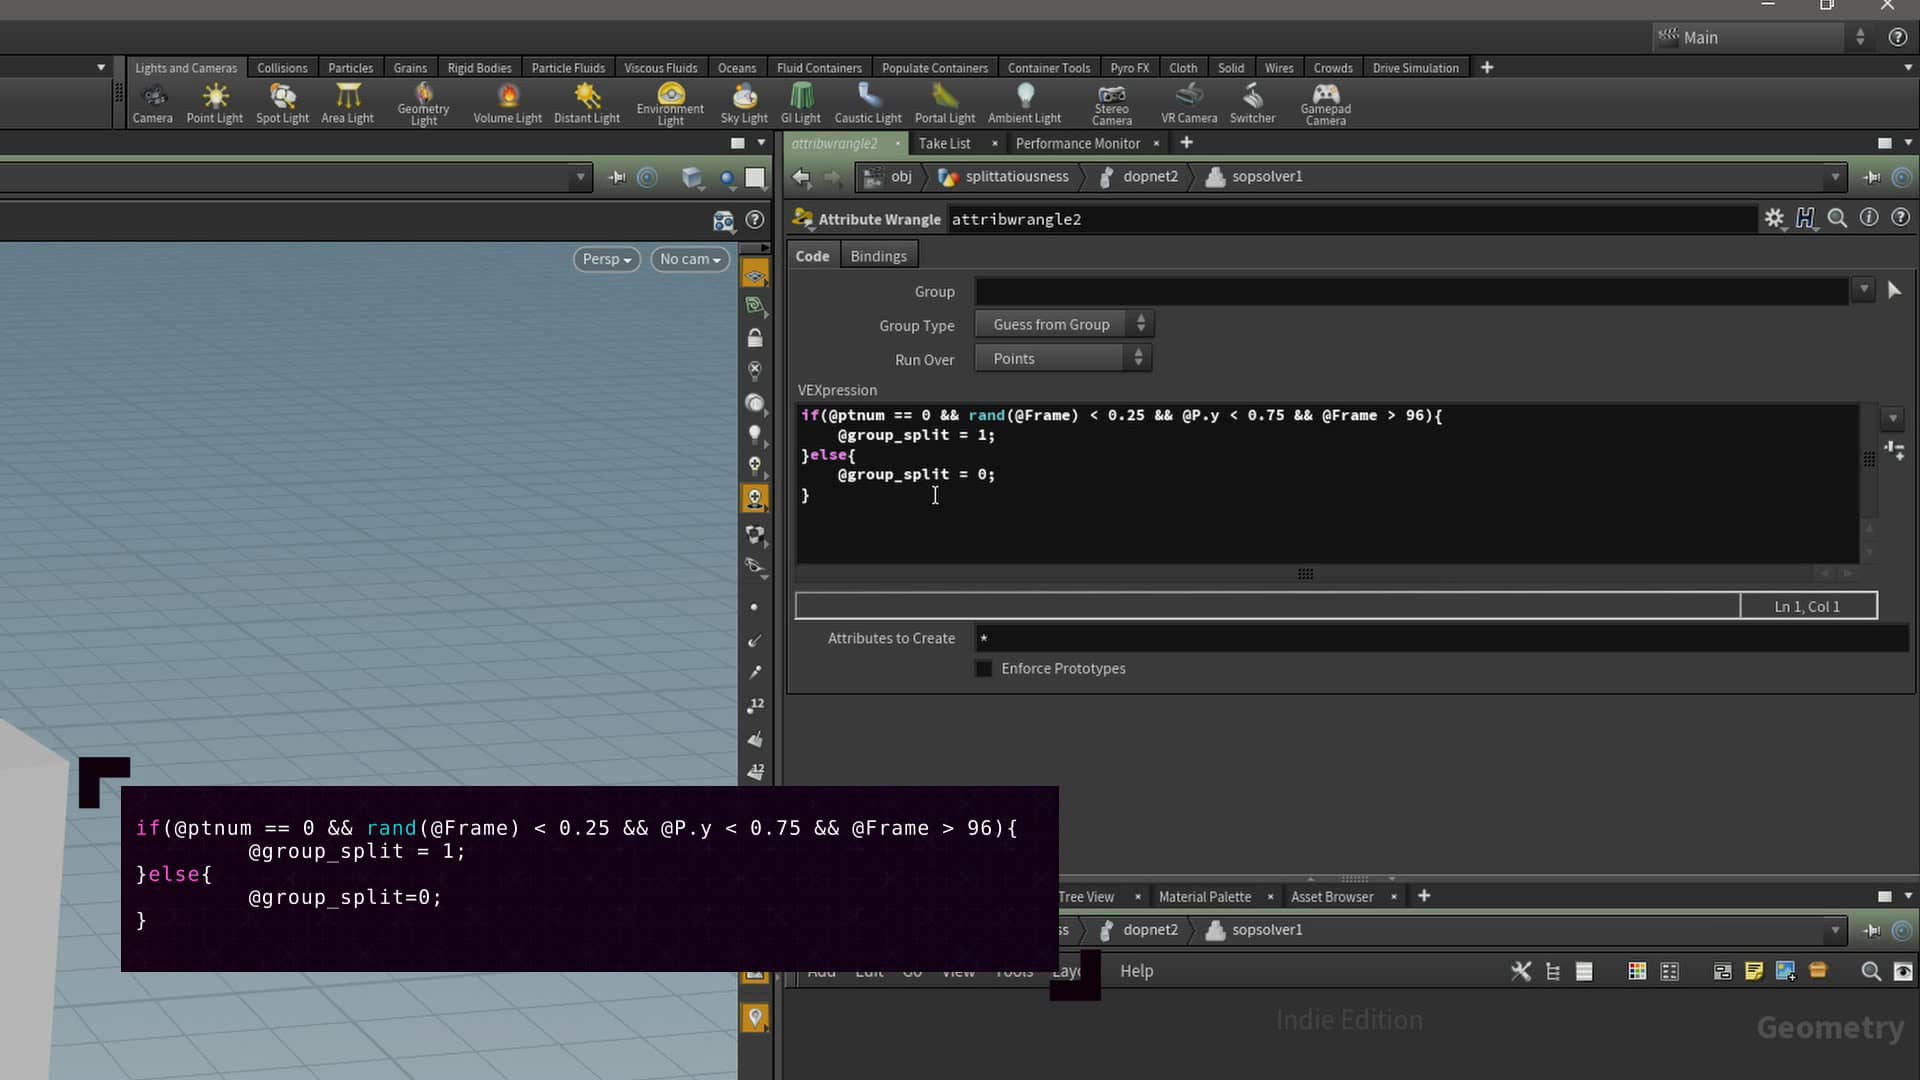Switch to the Bindings tab
The width and height of the screenshot is (1920, 1080).
coord(878,255)
